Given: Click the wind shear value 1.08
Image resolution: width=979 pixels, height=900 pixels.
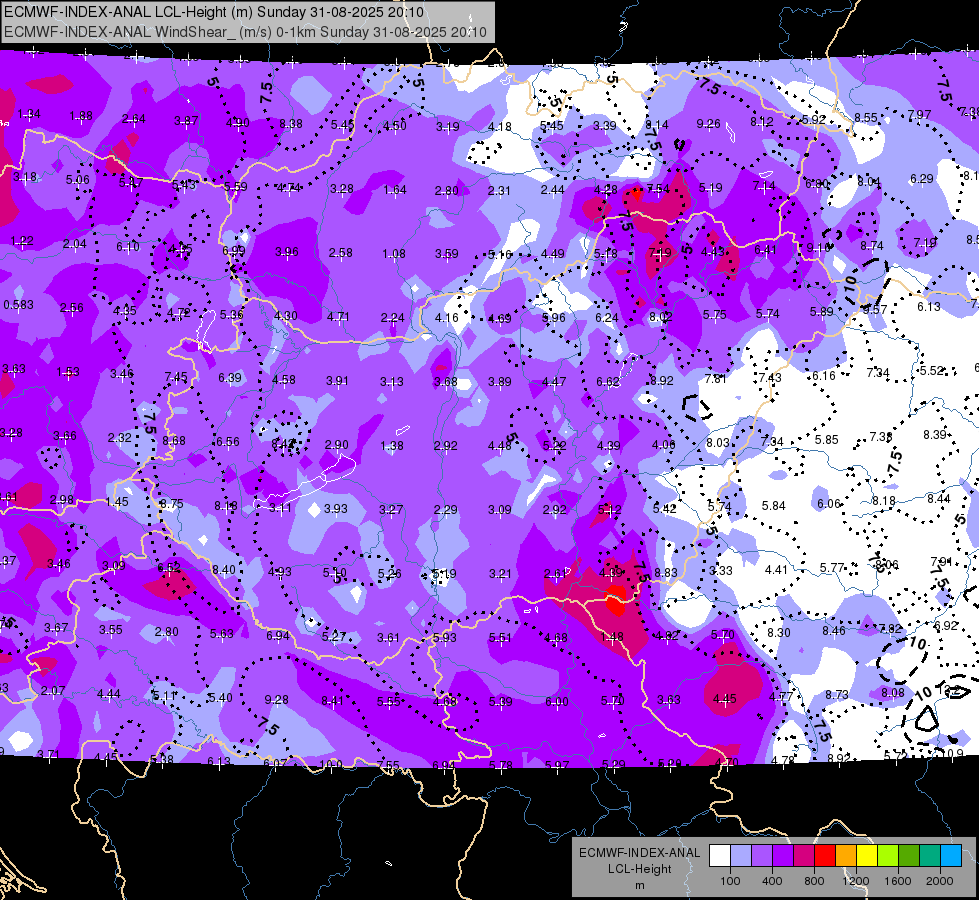Looking at the screenshot, I should [394, 254].
